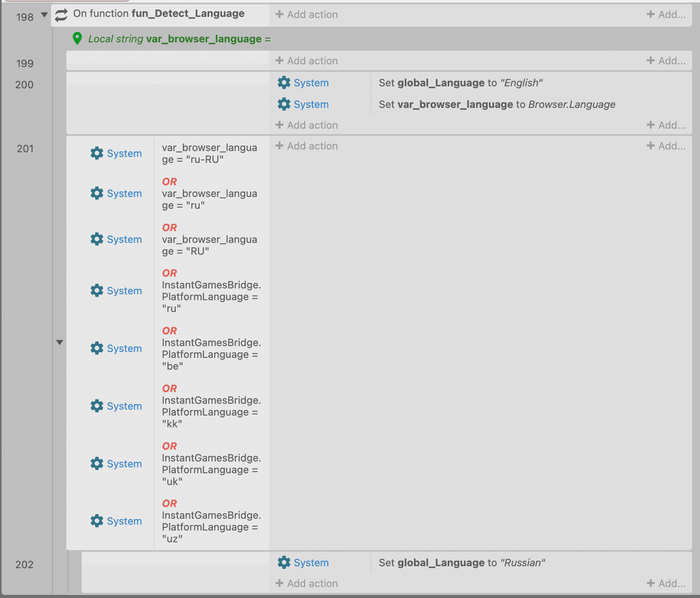Add action on event 199 row
This screenshot has width=700, height=598.
point(307,61)
